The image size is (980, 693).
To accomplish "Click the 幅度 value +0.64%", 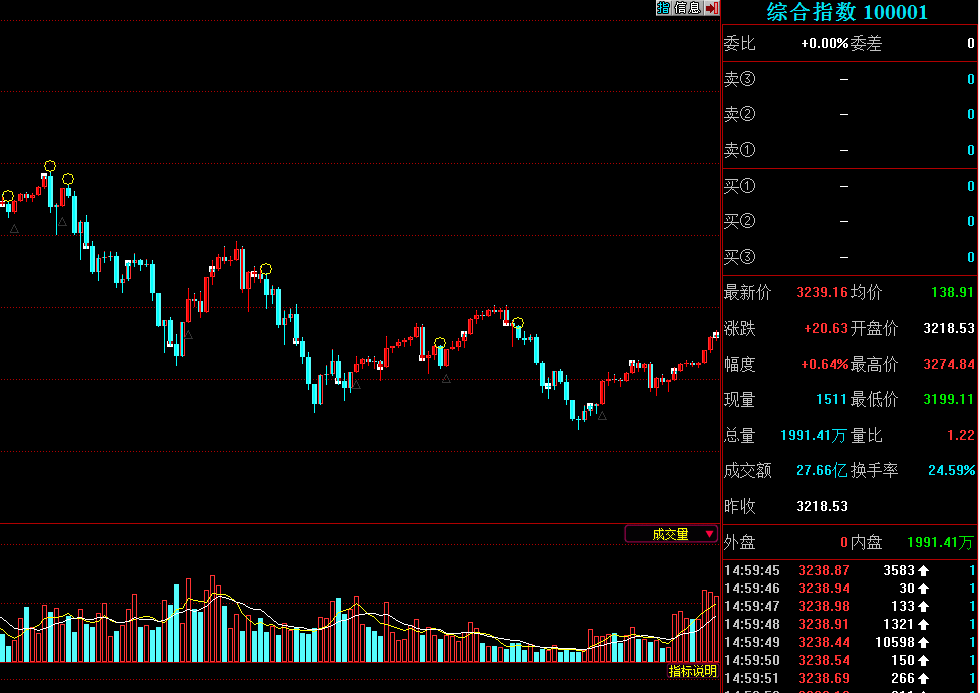I will pos(825,364).
